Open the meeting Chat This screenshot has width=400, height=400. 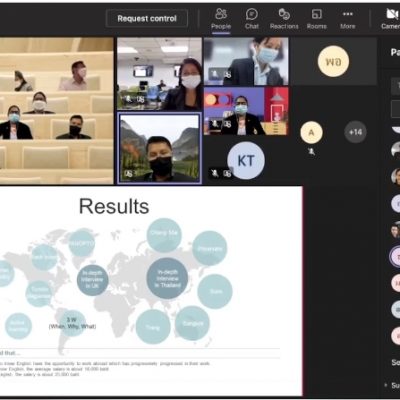pos(252,19)
